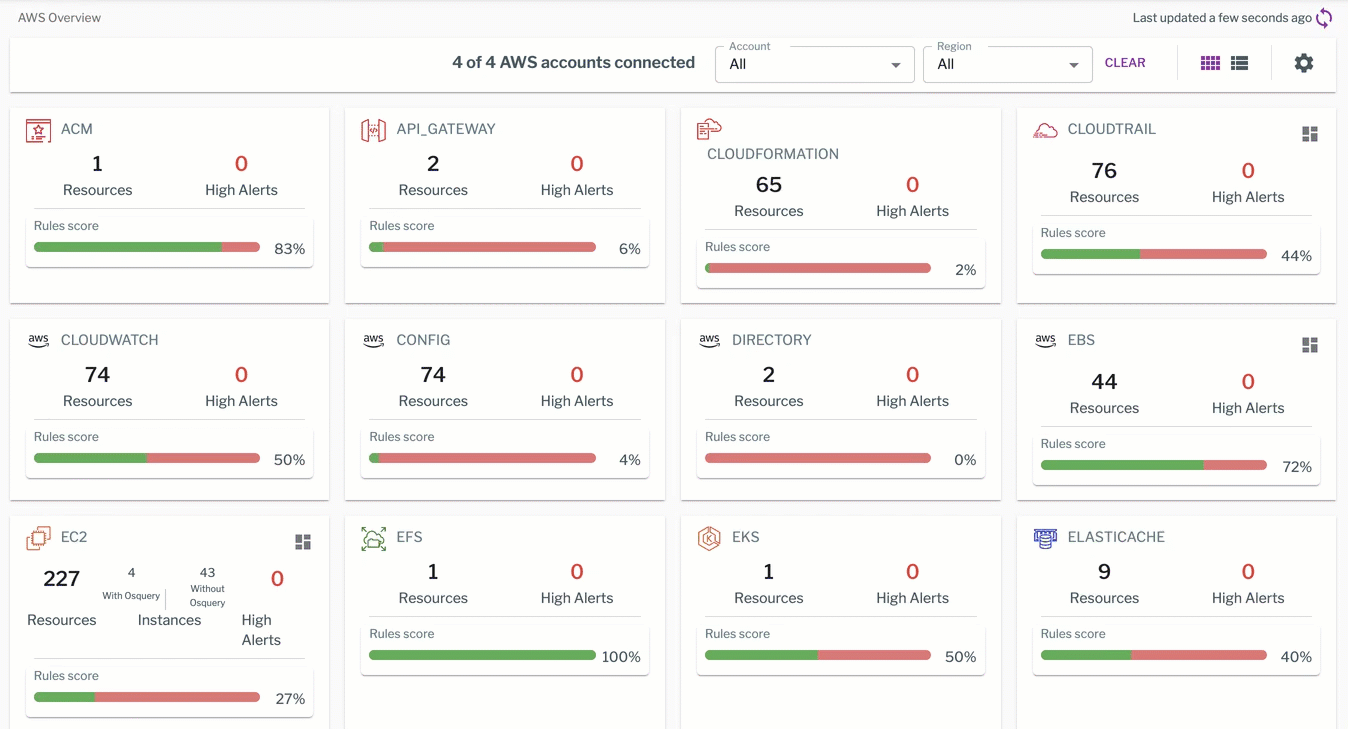This screenshot has width=1348, height=729.
Task: Click the 9 resources count on ElastiCache
Action: pyautogui.click(x=1104, y=572)
